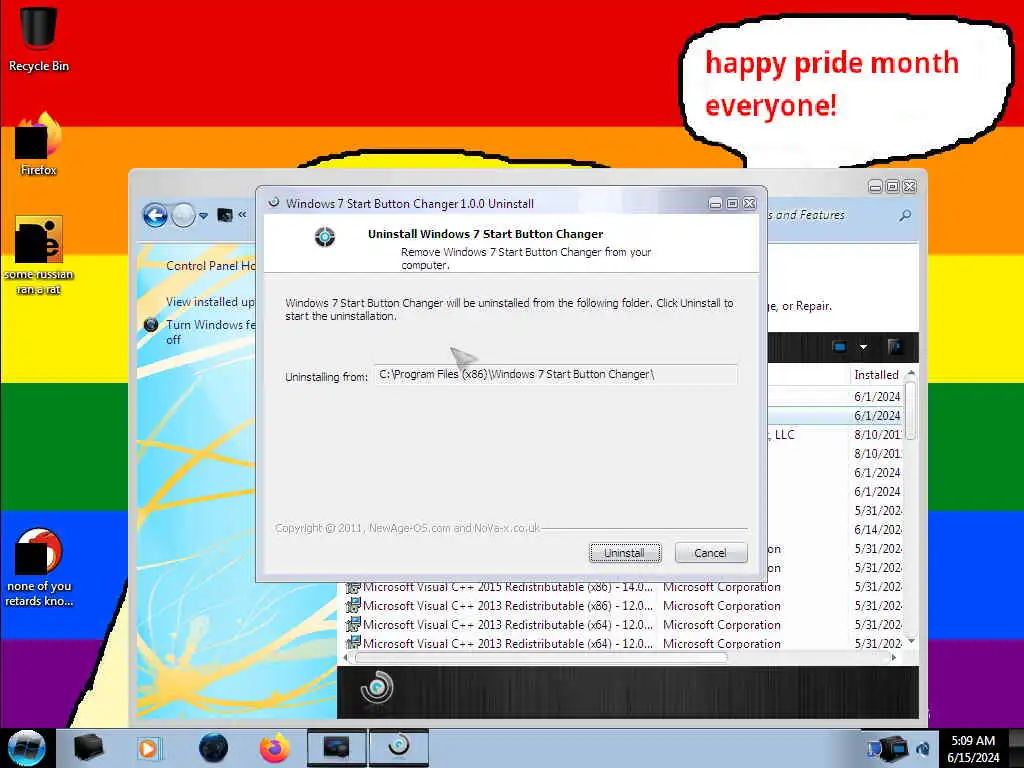The height and width of the screenshot is (768, 1024).
Task: Select the Firefox desktop shortcut
Action: [39, 144]
